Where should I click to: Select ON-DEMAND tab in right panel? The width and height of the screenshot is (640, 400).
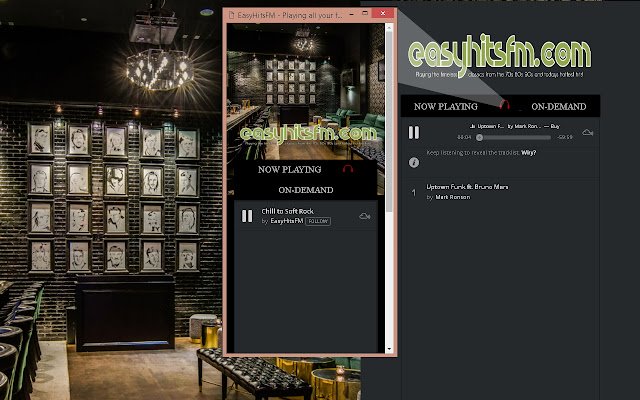pos(559,107)
